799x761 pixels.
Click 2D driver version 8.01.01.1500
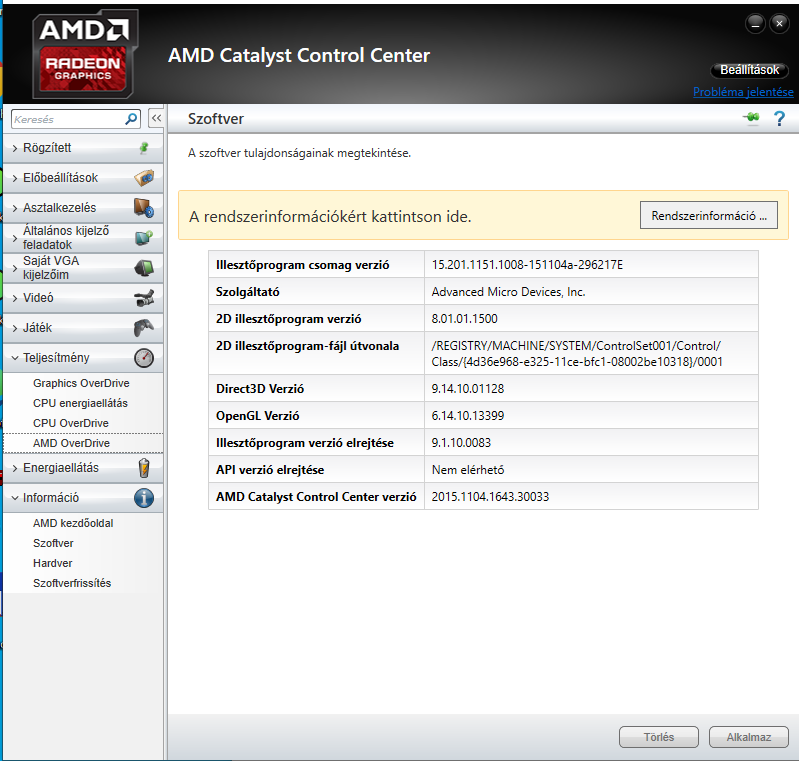click(464, 319)
